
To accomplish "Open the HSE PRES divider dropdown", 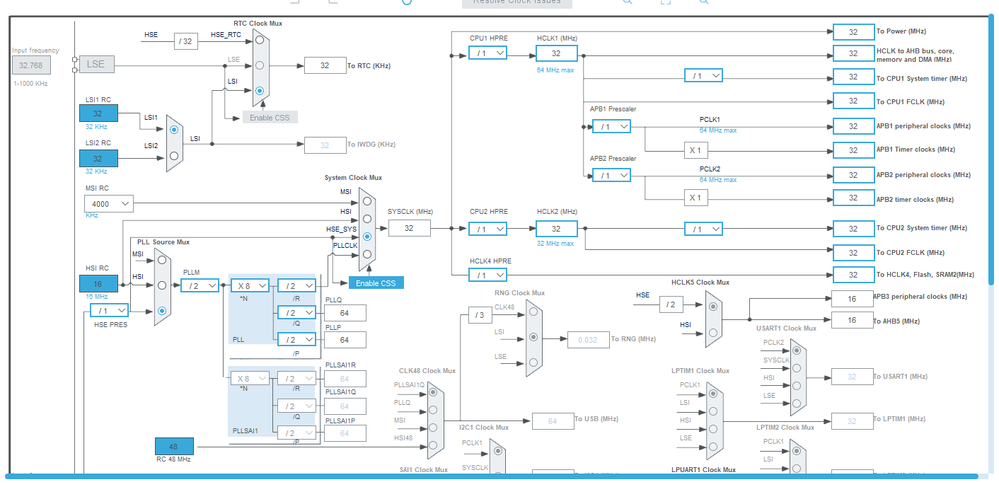I will click(109, 310).
